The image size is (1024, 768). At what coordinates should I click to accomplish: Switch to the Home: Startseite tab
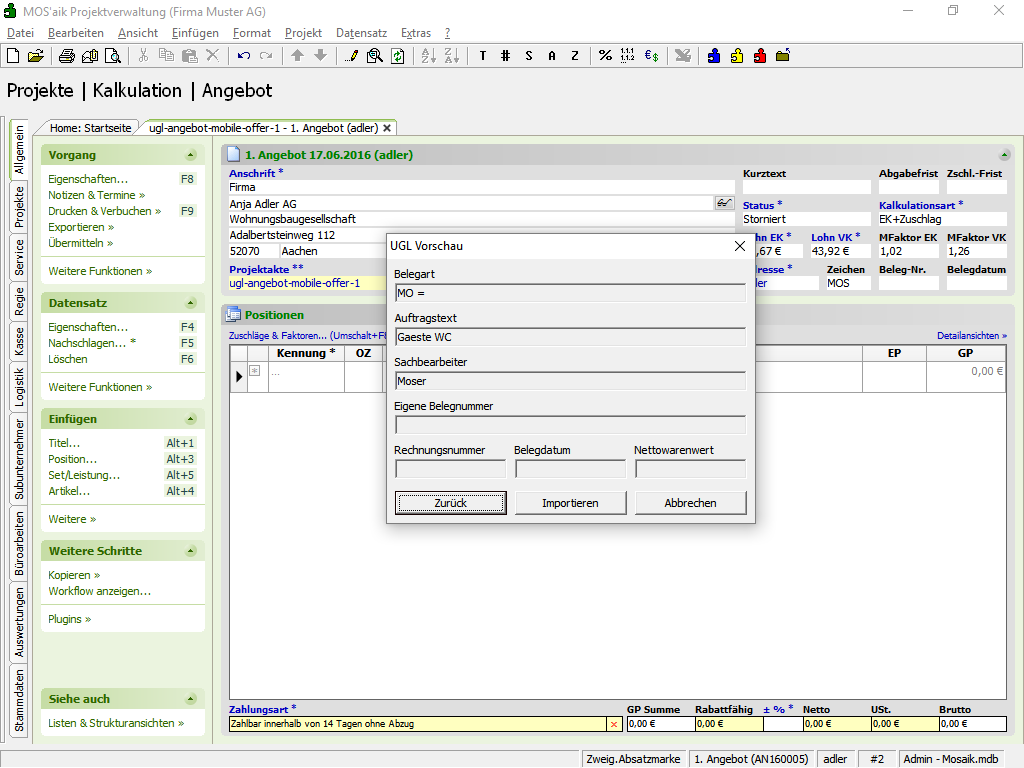pos(90,128)
